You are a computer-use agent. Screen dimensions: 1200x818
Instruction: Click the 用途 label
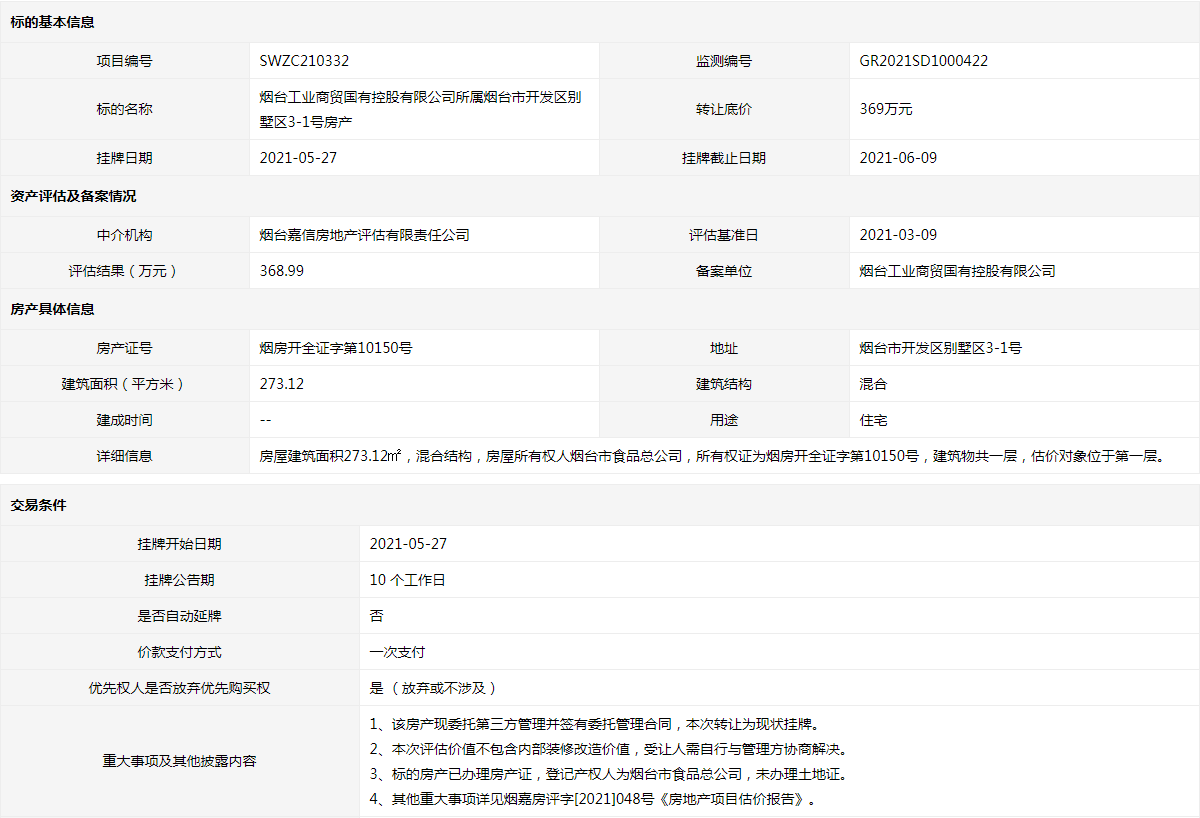(x=724, y=420)
